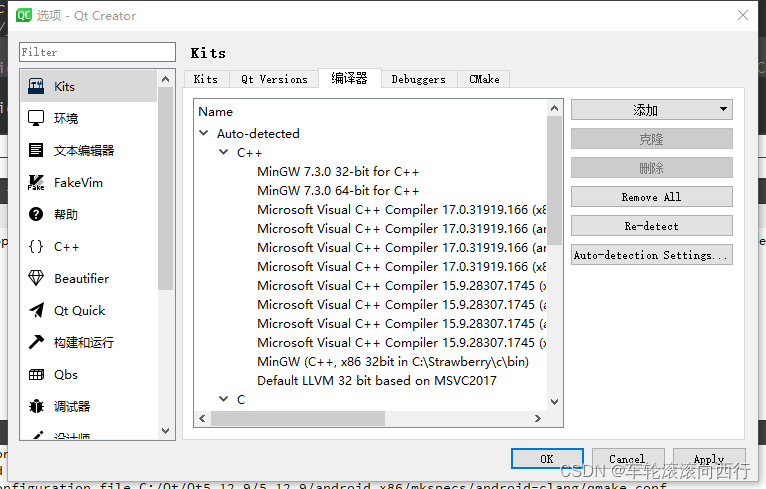Open the 添加 add compiler dropdown

pos(652,109)
